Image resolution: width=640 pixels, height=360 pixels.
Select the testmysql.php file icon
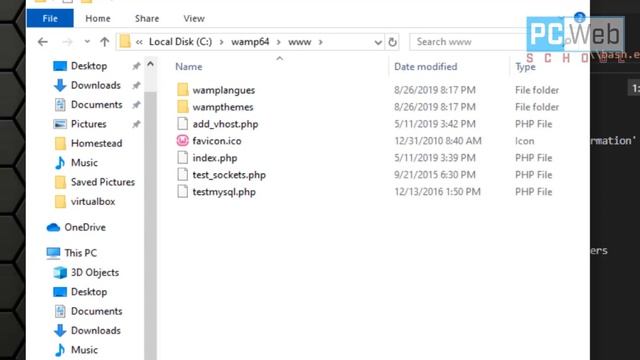183,191
